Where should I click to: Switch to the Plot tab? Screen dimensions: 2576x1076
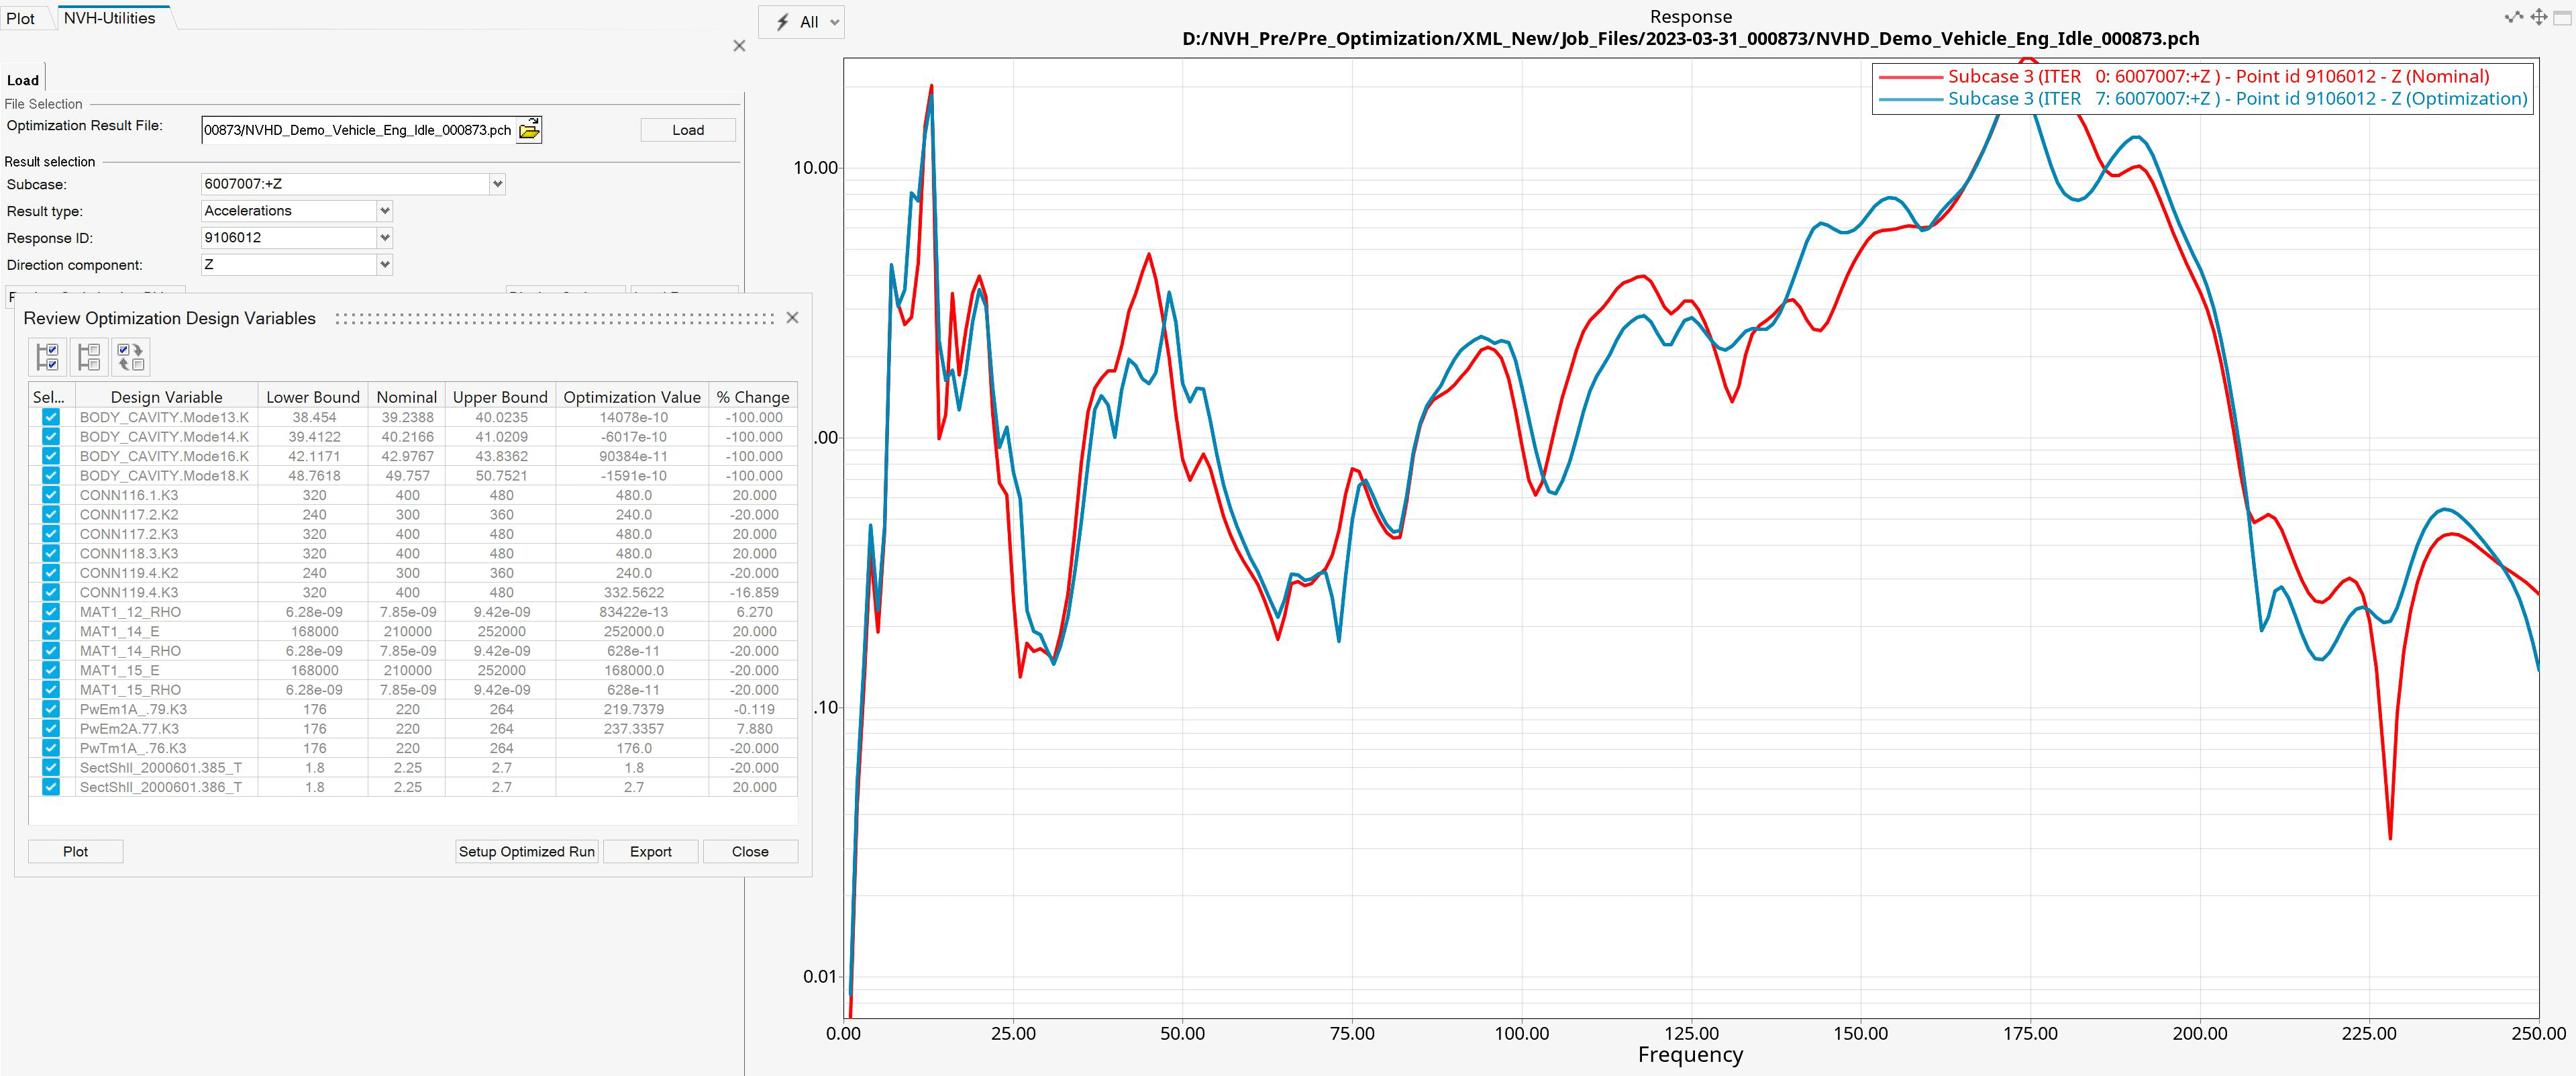[x=21, y=18]
